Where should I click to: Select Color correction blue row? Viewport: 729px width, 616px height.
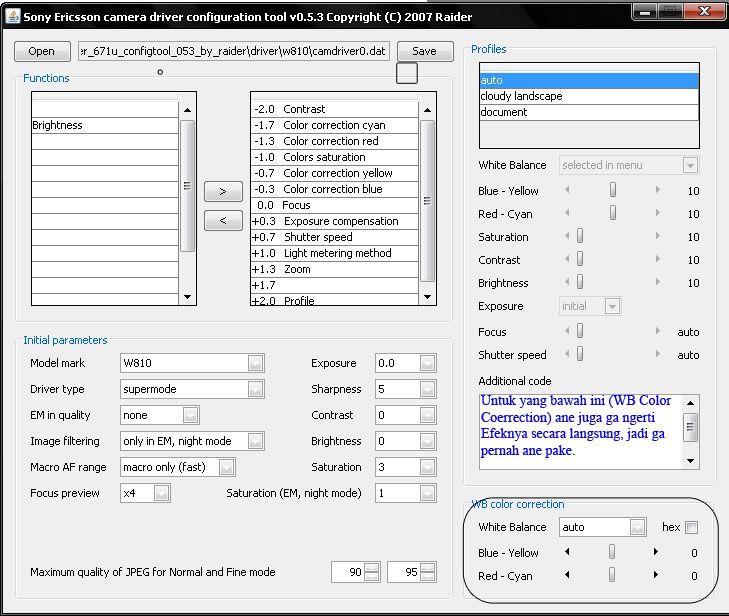(334, 189)
